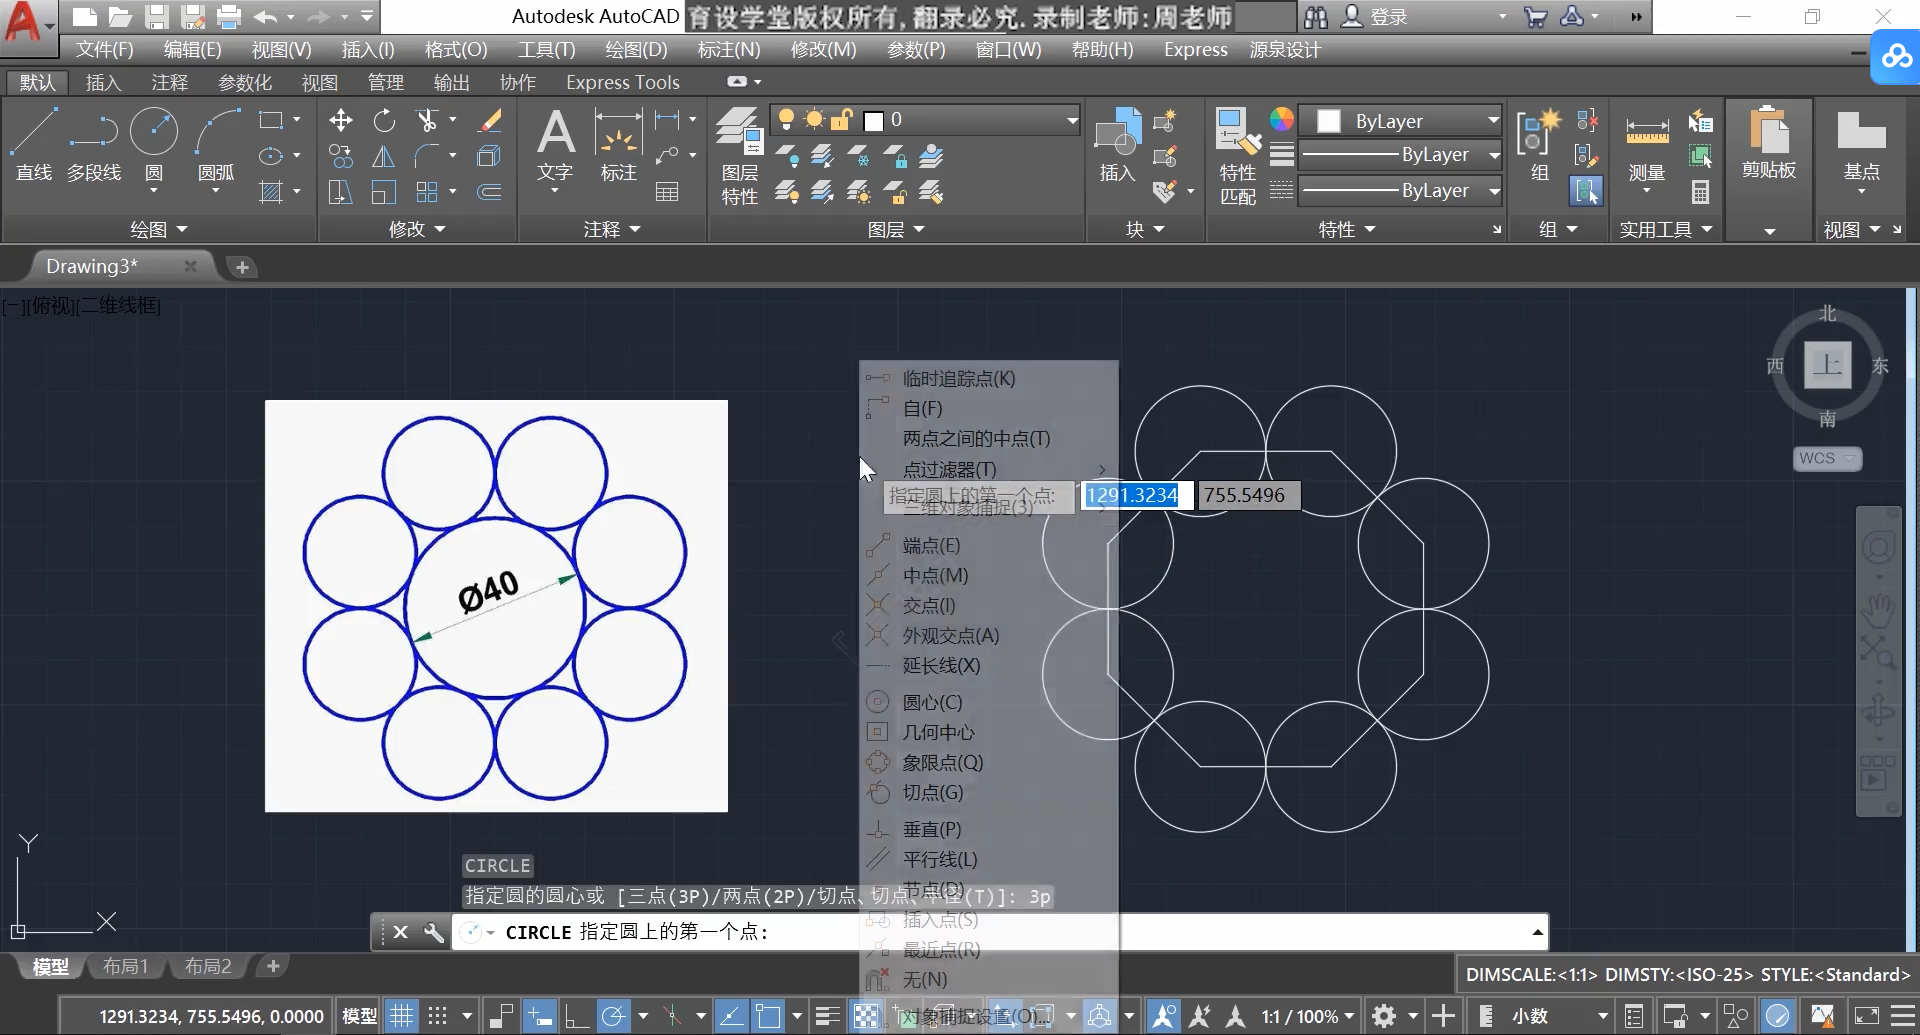1920x1035 pixels.
Task: Choose 圆心(C) snap in context menu
Action: (932, 702)
